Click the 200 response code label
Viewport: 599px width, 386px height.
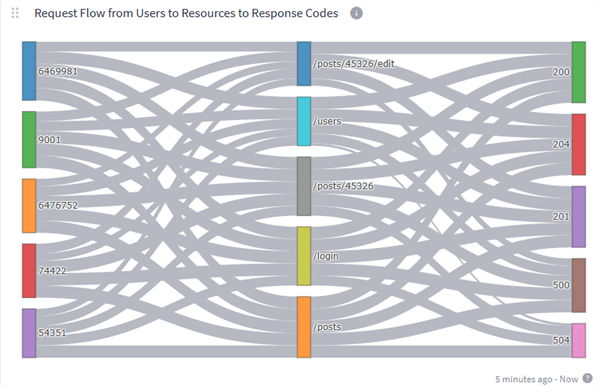pyautogui.click(x=561, y=72)
